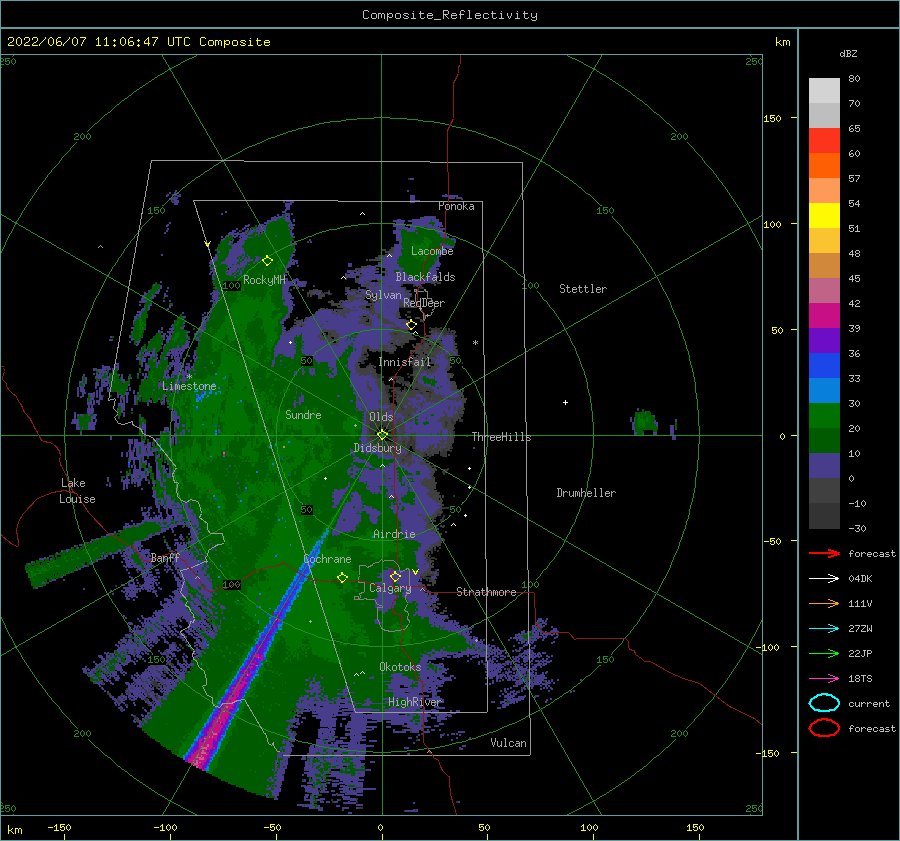Screen dimensions: 900x841
Task: Click the Banff label
Action: click(x=165, y=557)
